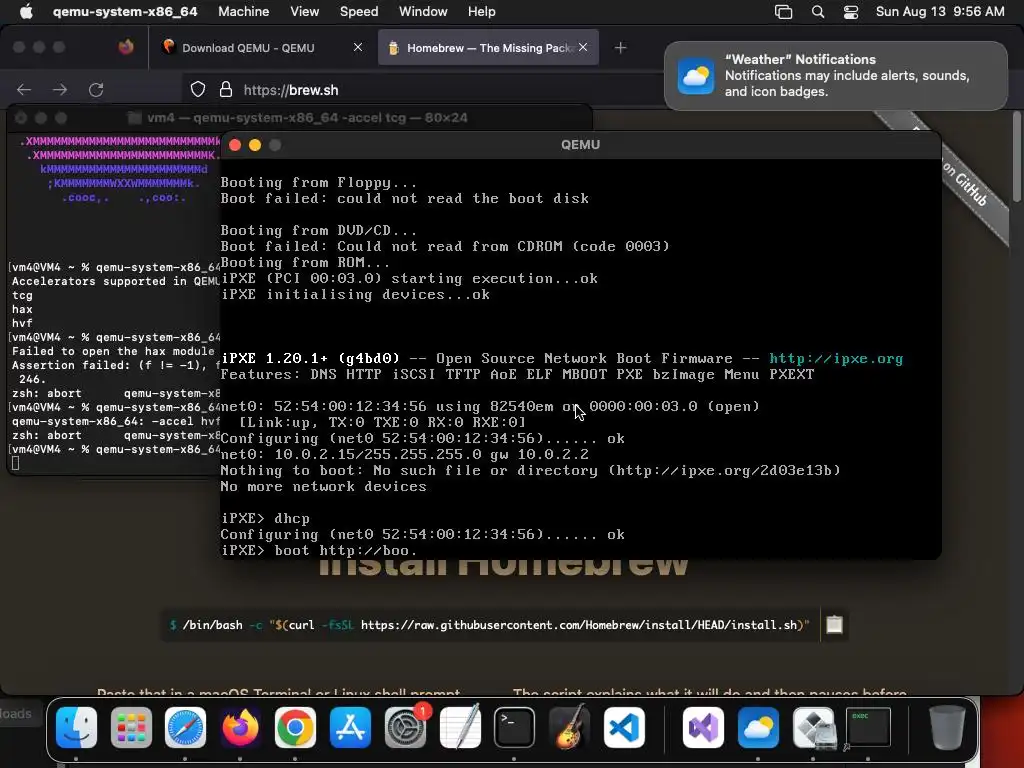1024x768 pixels.
Task: Click the Homebrew install command text
Action: click(489, 625)
